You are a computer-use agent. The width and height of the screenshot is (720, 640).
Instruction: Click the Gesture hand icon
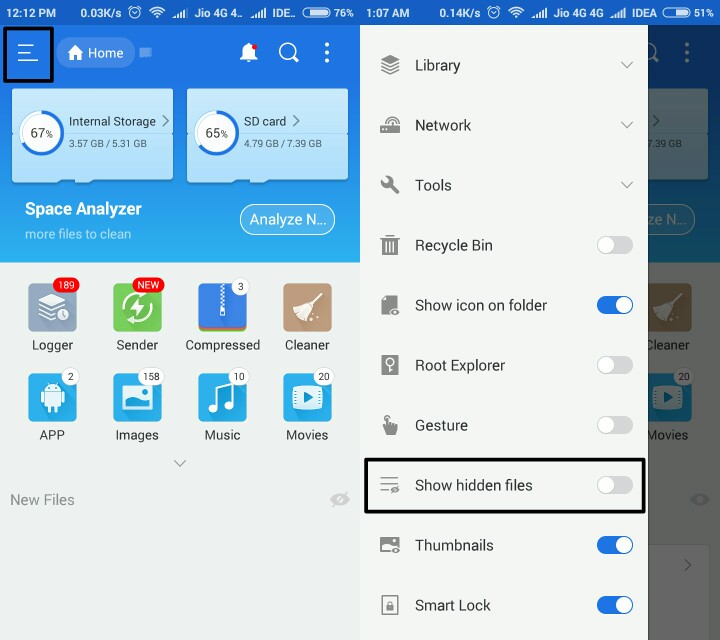(x=390, y=425)
